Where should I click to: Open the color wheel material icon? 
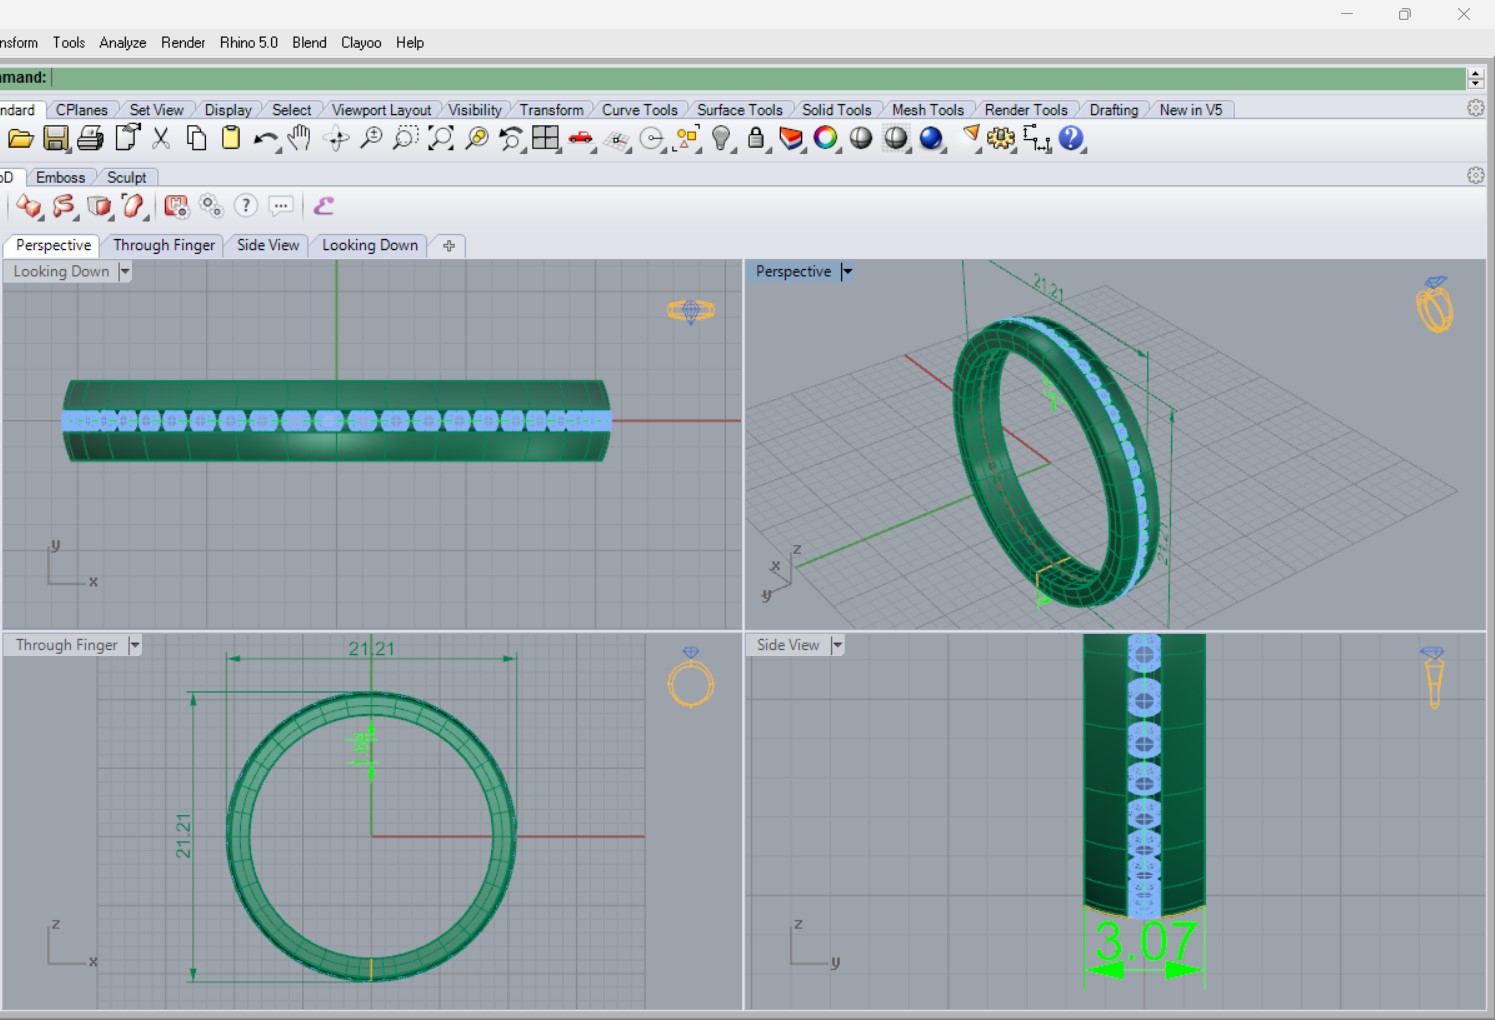tap(825, 138)
